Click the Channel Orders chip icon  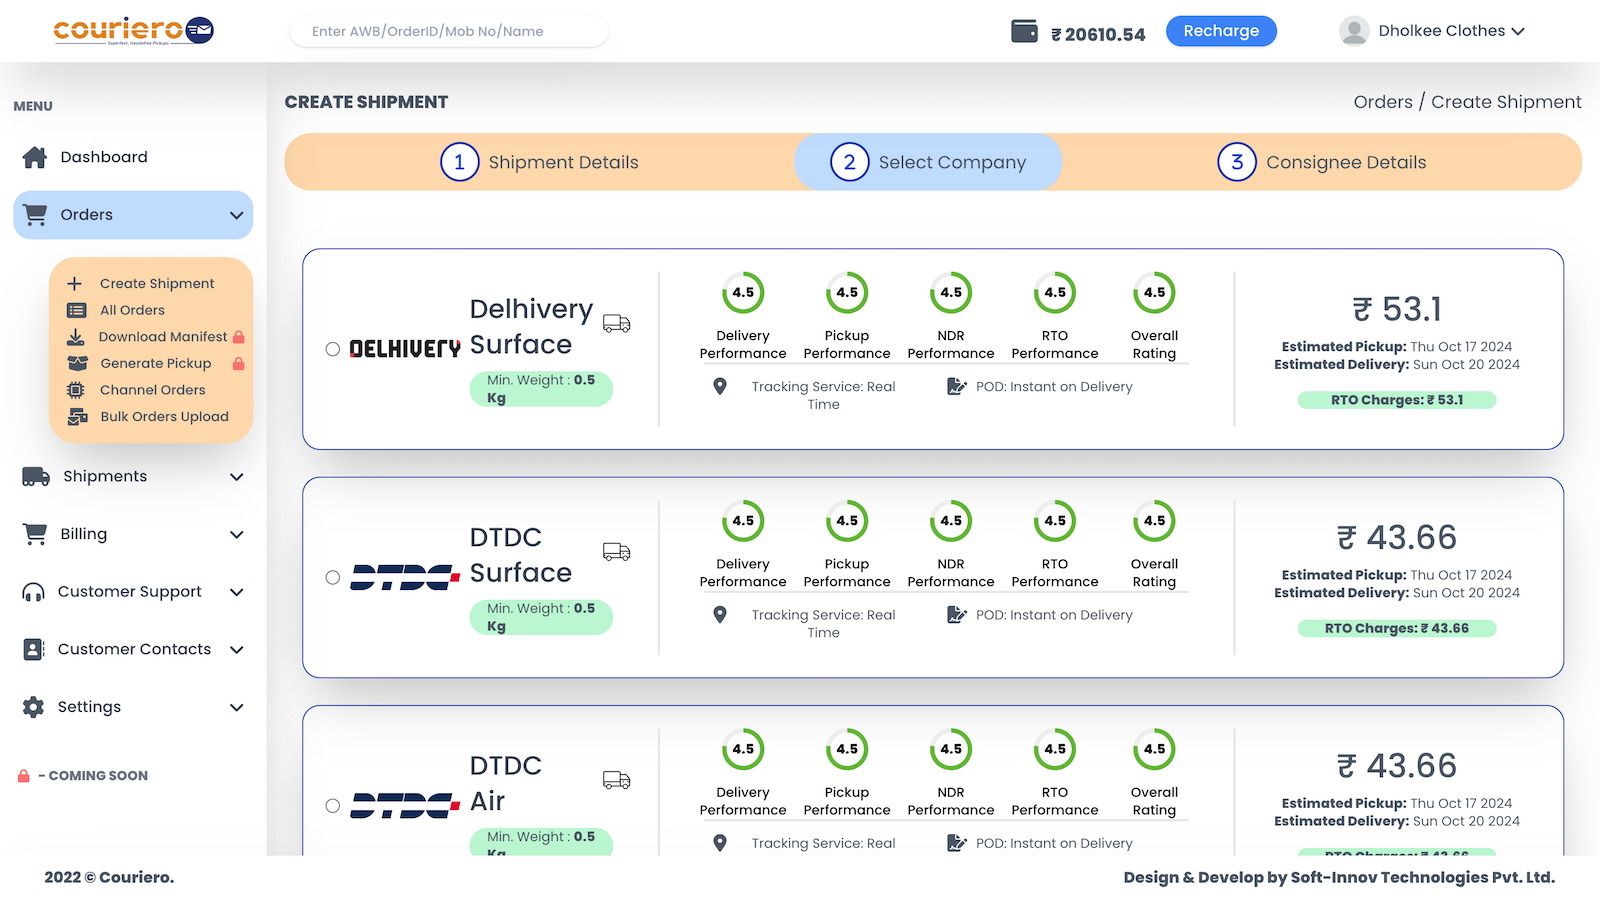[x=76, y=390]
